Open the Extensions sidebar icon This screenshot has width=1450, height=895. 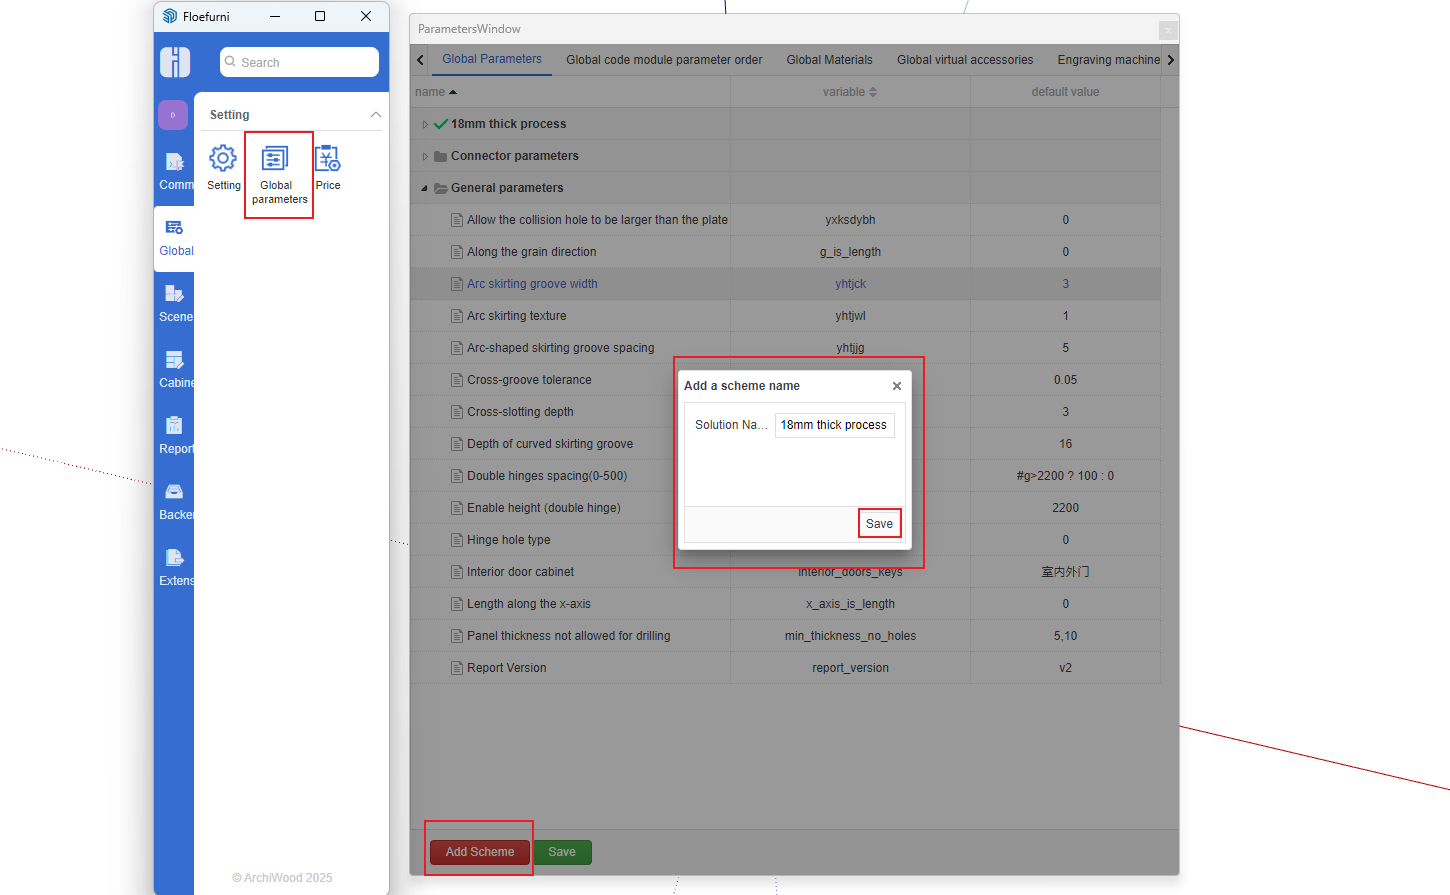click(174, 559)
